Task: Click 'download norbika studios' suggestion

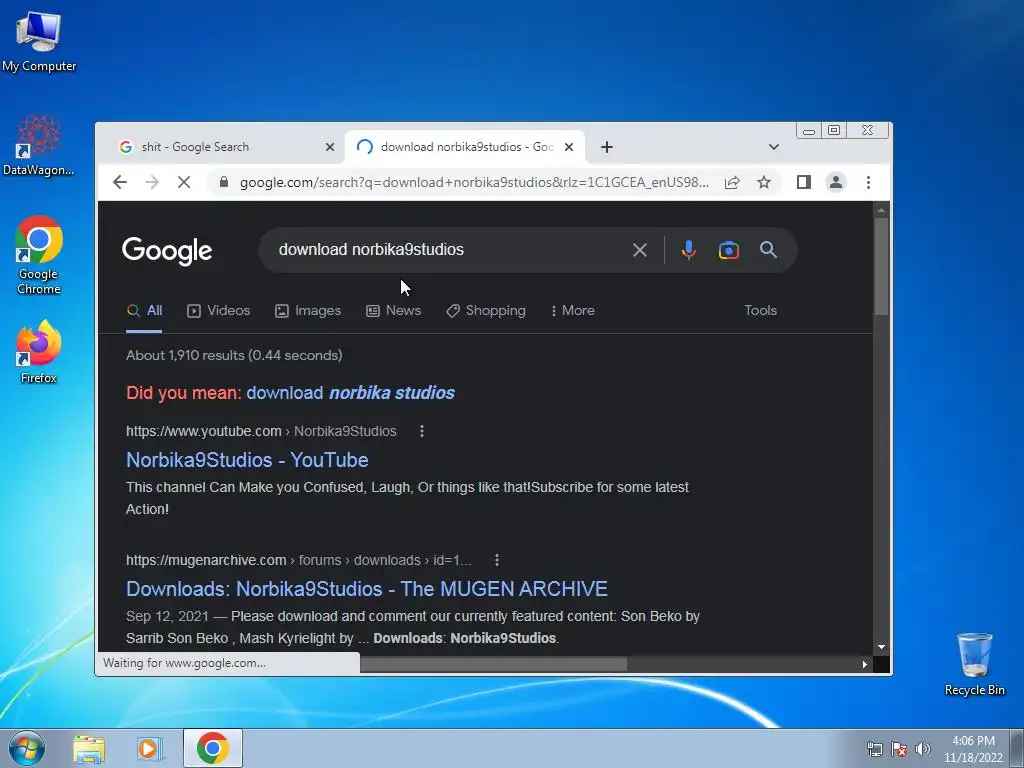Action: coord(351,392)
